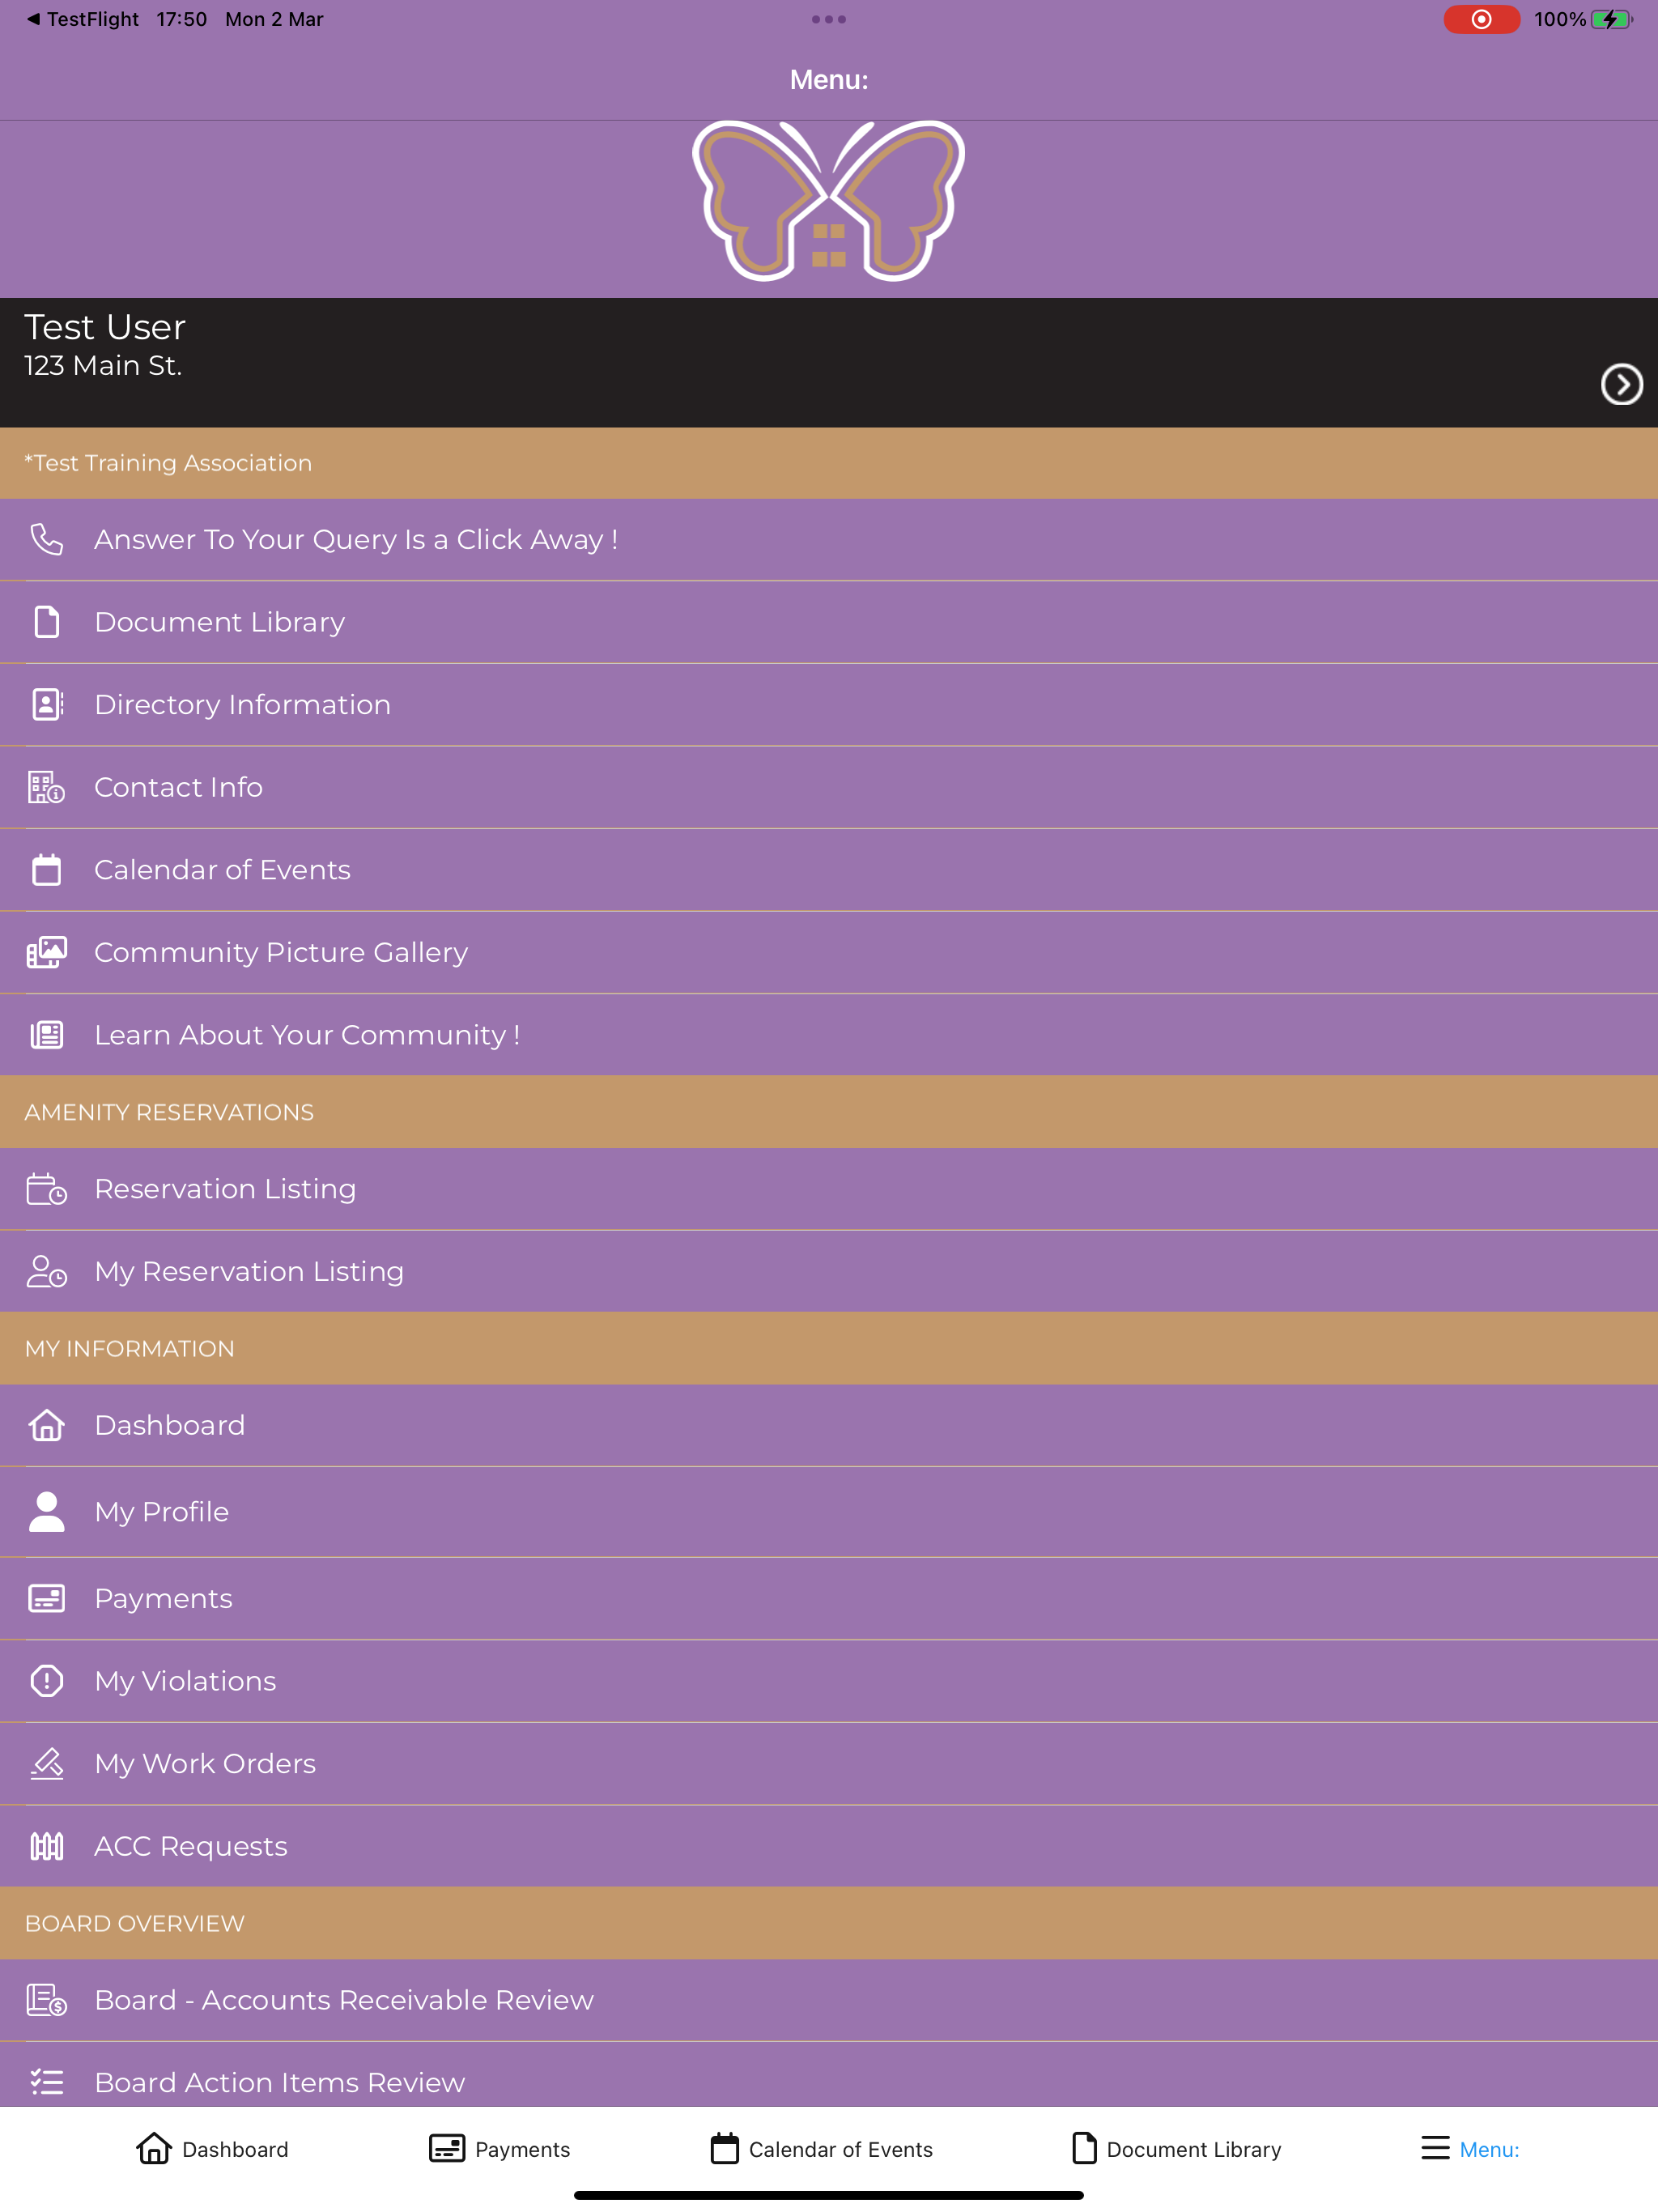Open My Work Orders entry
1658x2212 pixels.
(x=829, y=1763)
